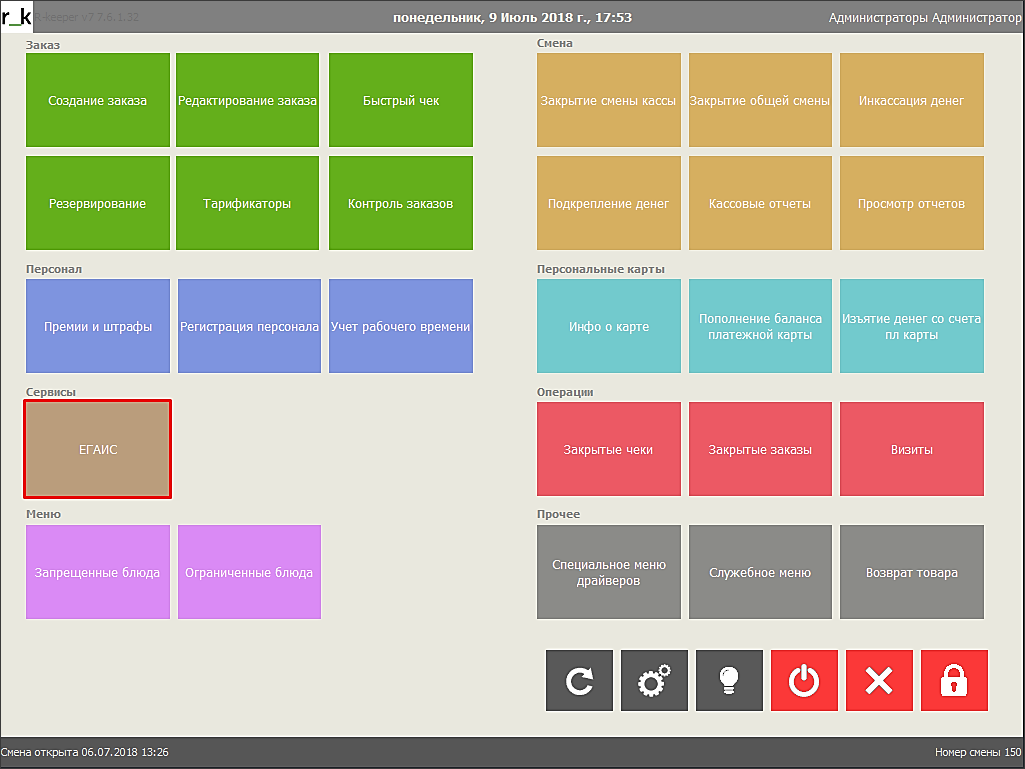This screenshot has height=769, width=1025.
Task: Click the red X icon button
Action: click(879, 681)
